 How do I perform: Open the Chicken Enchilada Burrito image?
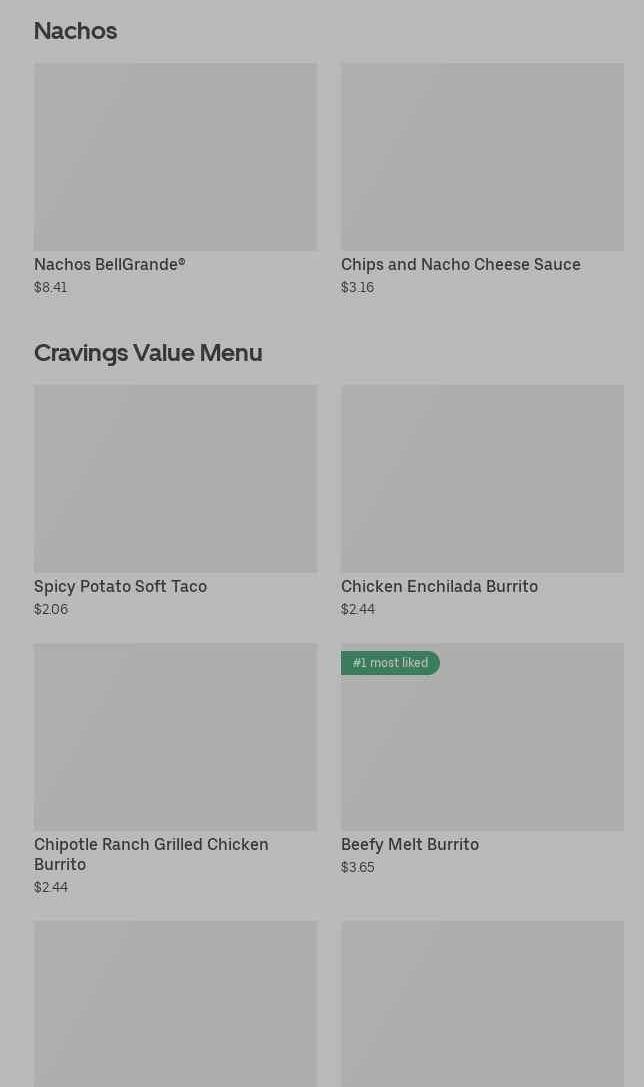[x=482, y=479]
